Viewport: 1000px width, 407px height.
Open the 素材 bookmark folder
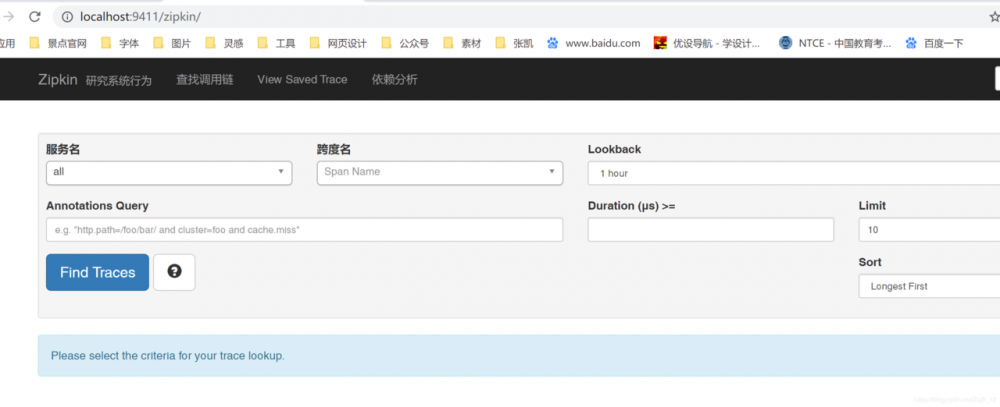coord(462,43)
